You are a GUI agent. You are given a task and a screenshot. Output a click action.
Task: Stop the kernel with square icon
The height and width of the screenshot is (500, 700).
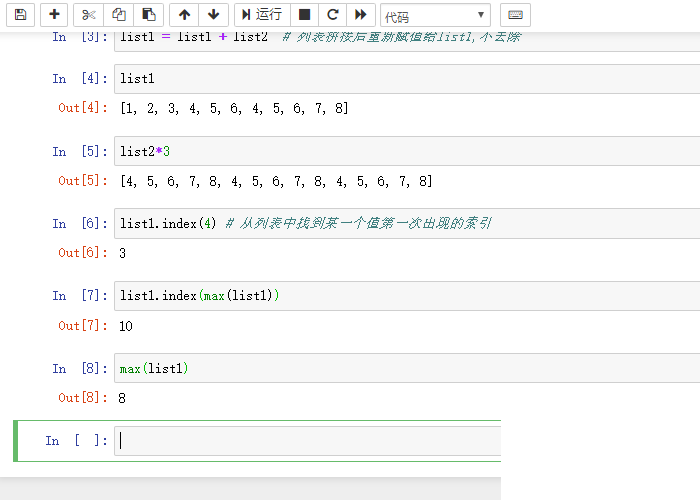305,15
